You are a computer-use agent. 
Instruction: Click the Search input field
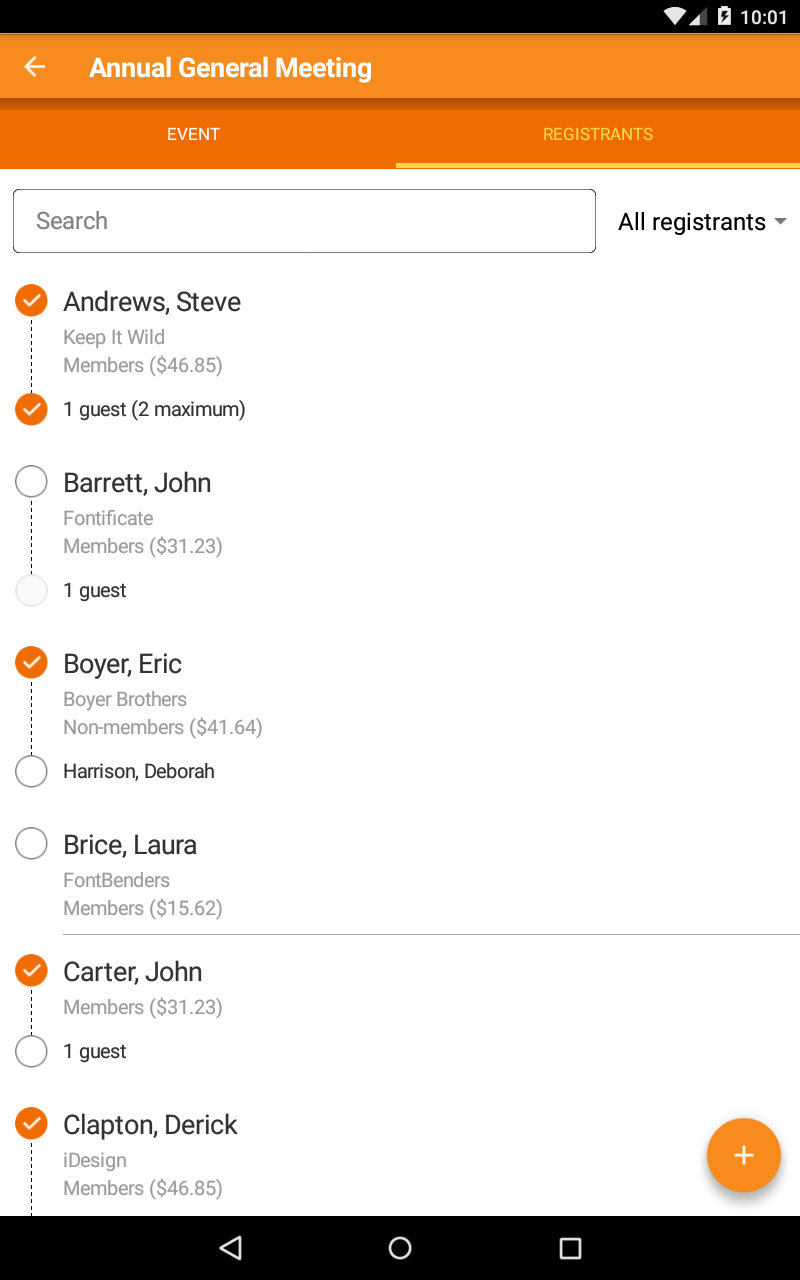click(304, 221)
